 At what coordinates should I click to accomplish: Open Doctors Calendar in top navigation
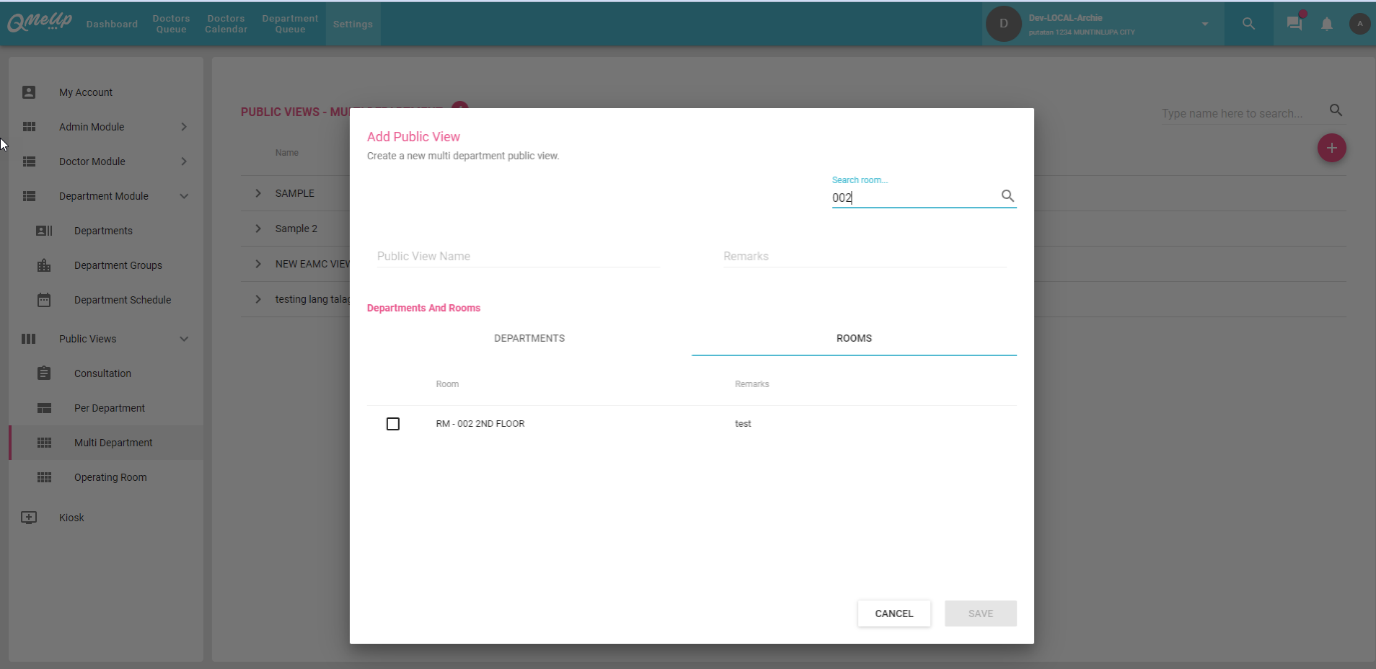click(x=226, y=24)
